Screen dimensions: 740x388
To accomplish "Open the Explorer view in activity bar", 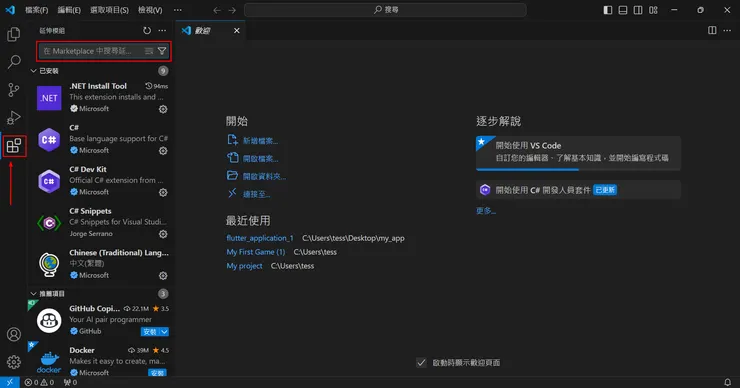I will pos(14,34).
